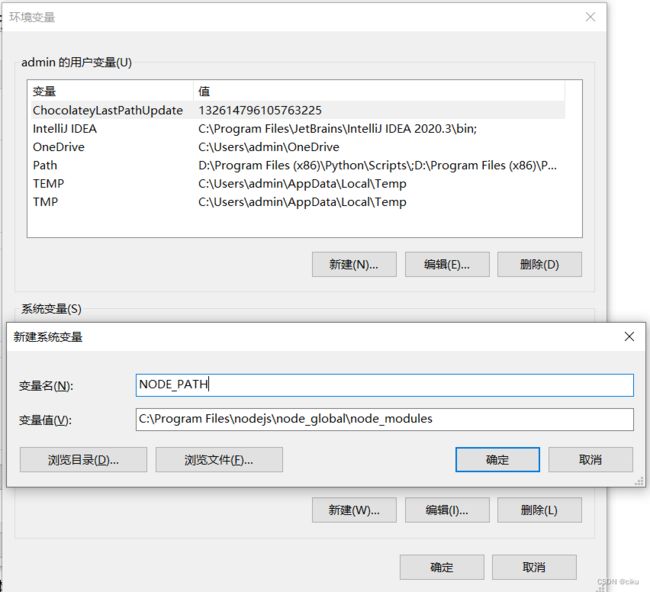Select the OneDrive variable row

[298, 147]
